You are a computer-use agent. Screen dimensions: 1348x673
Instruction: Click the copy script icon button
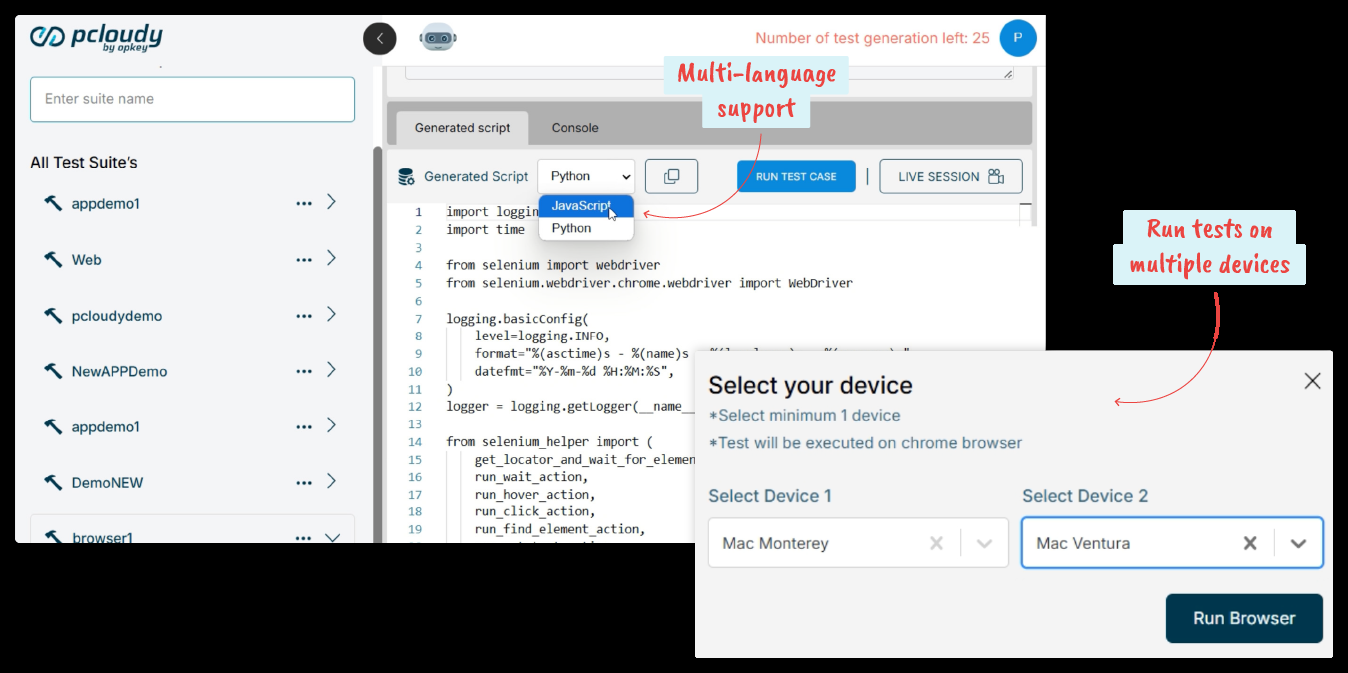click(671, 176)
